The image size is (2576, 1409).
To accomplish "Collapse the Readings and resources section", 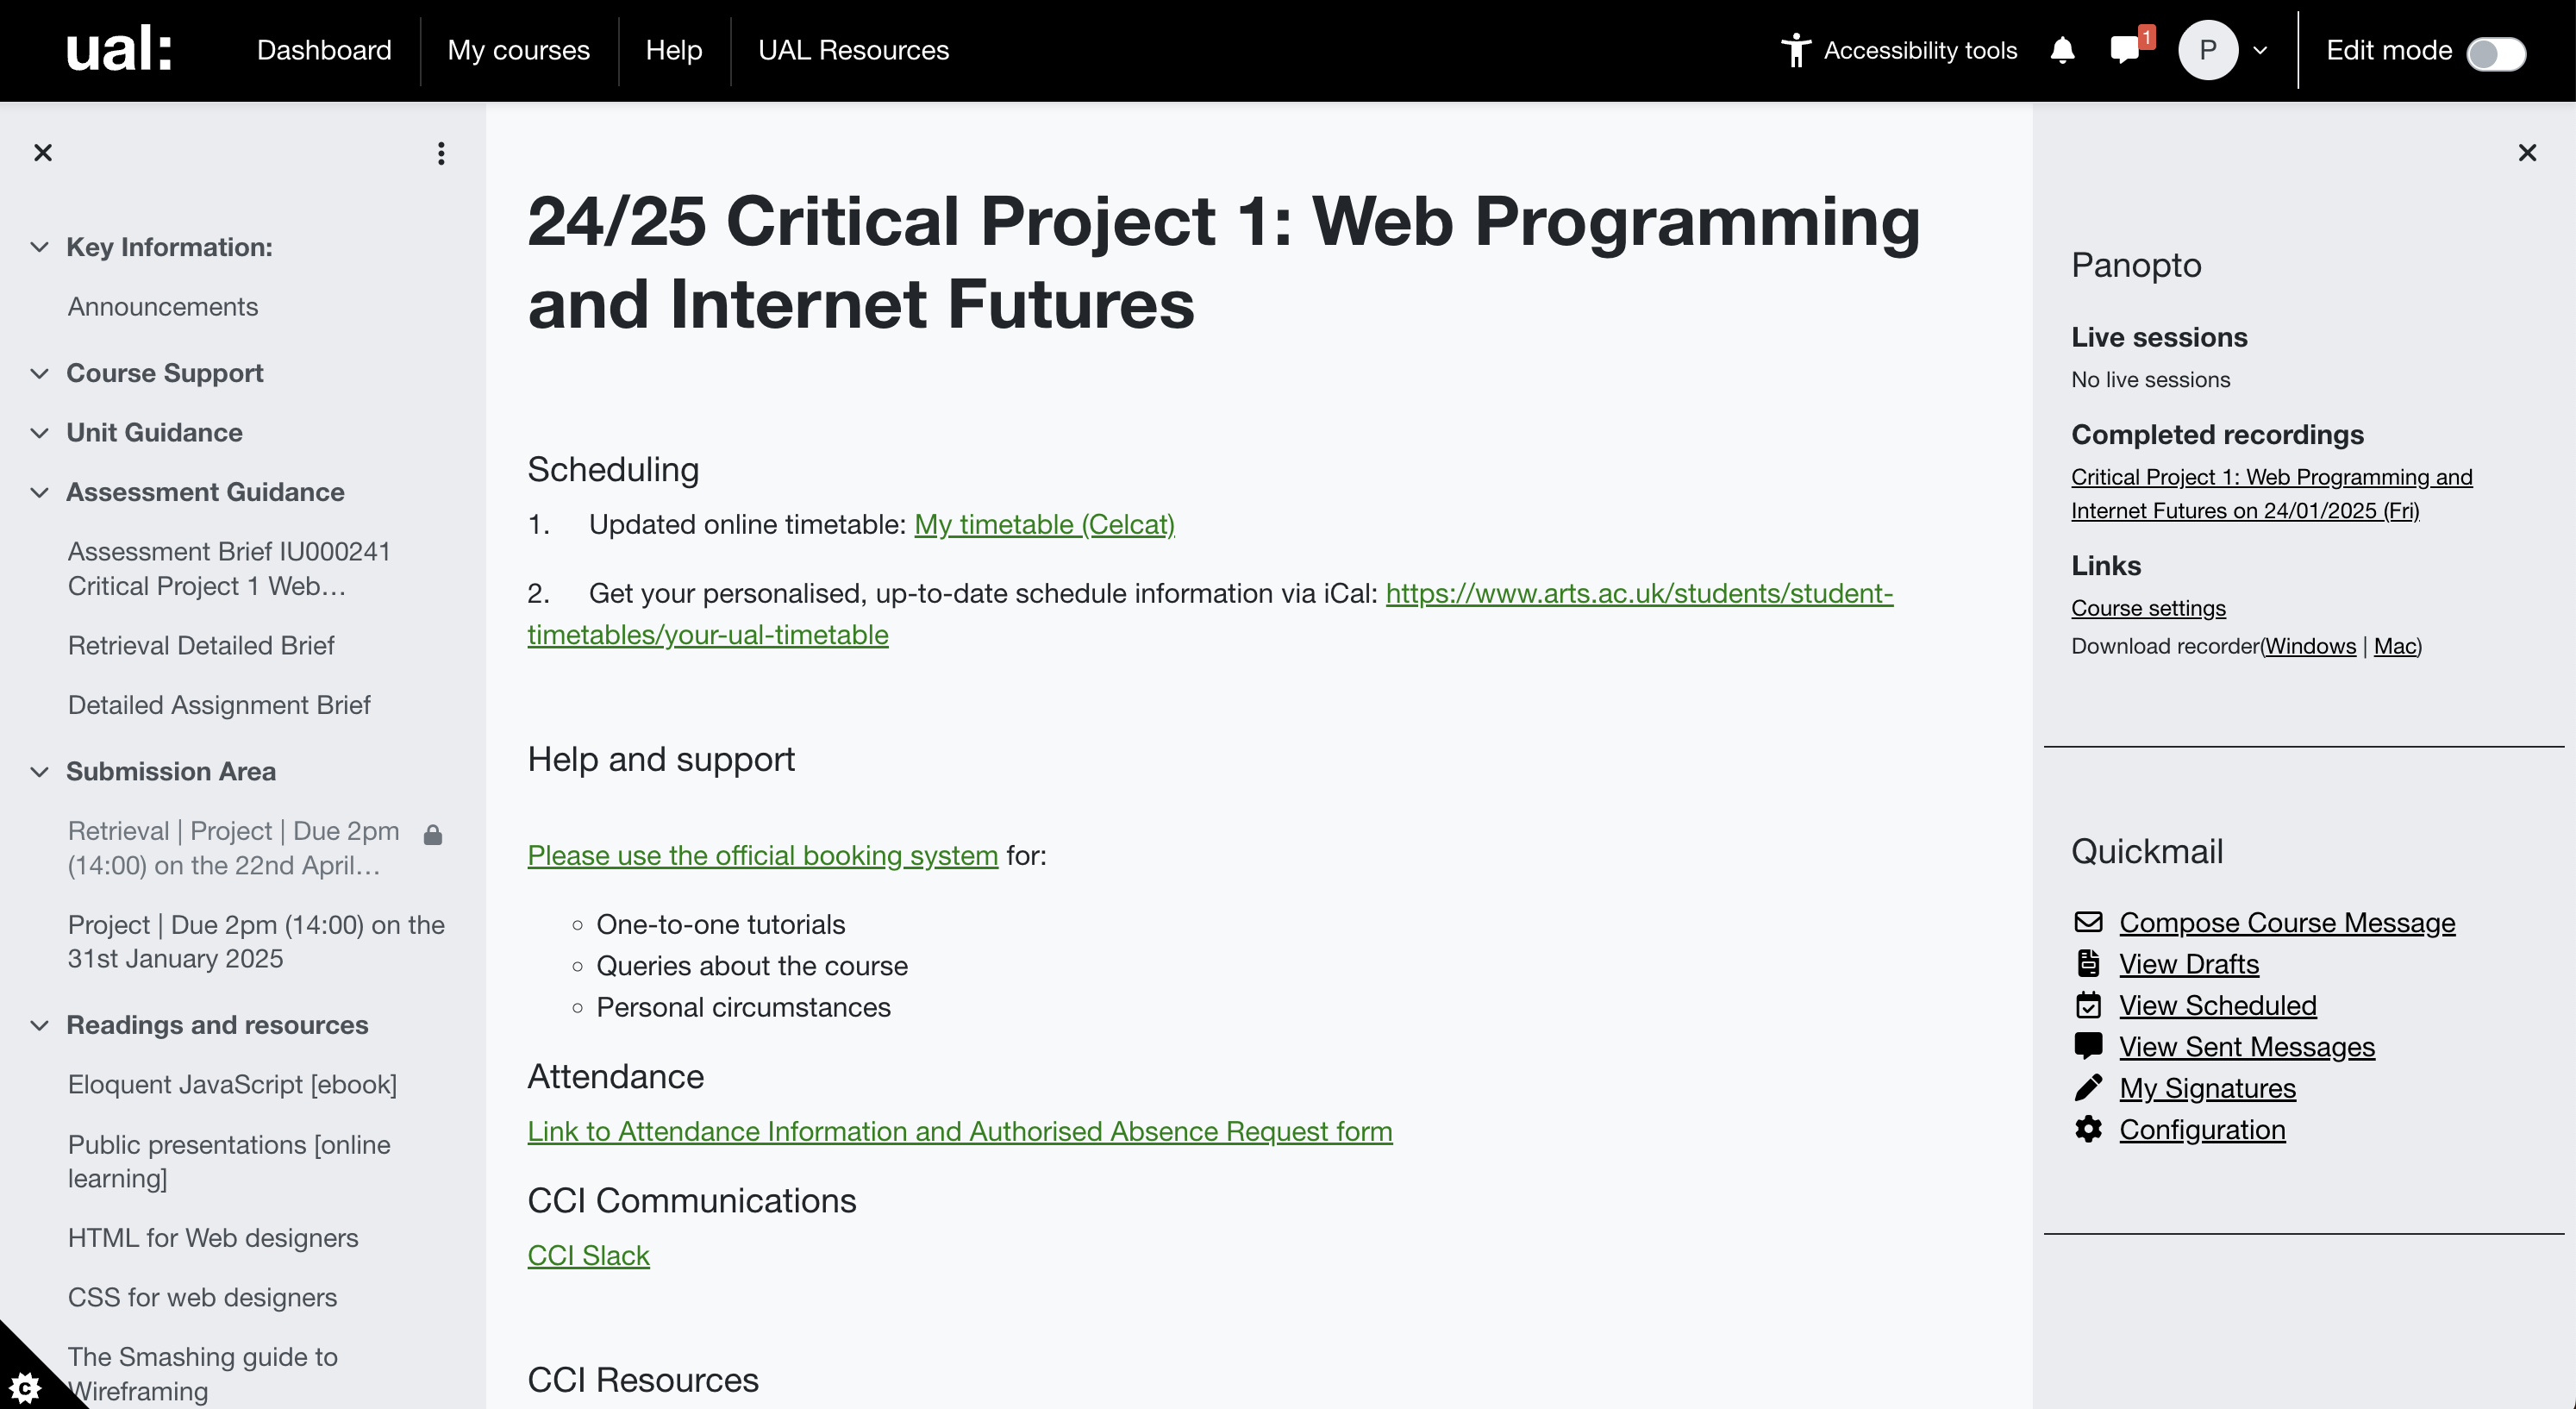I will pos(40,1025).
